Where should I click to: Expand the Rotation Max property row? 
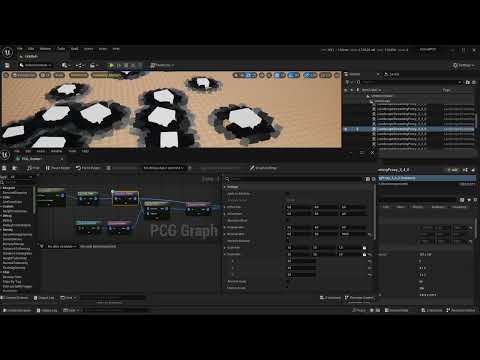tap(225, 234)
